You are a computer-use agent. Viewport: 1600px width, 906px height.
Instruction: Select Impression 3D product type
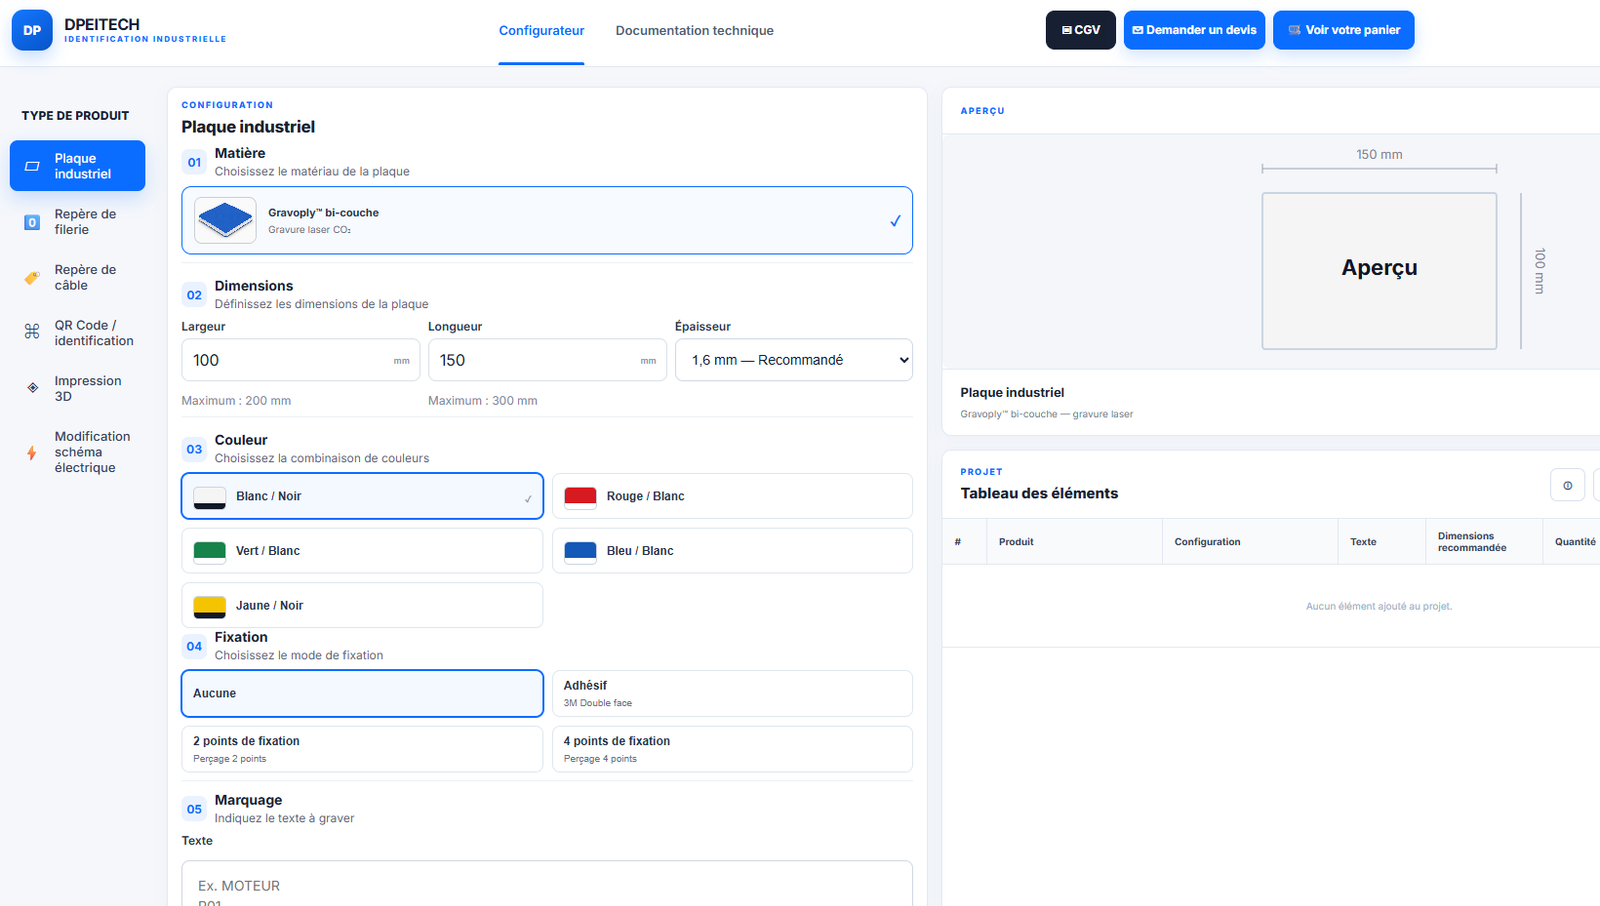coord(77,389)
